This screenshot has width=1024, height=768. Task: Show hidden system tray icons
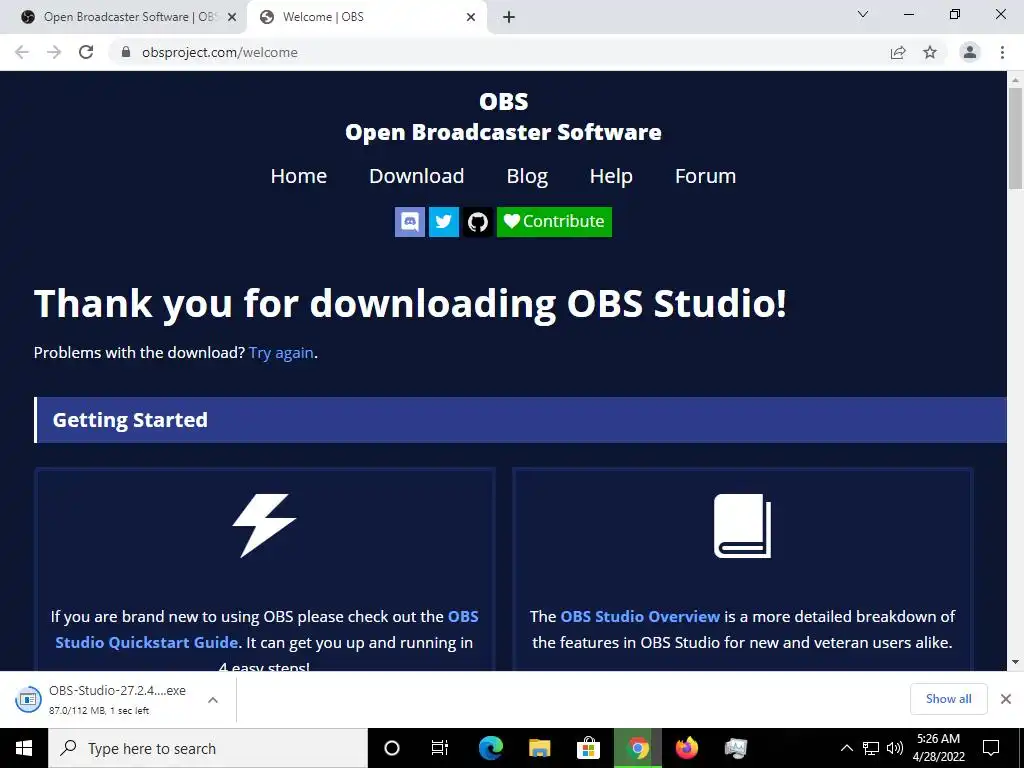click(846, 748)
